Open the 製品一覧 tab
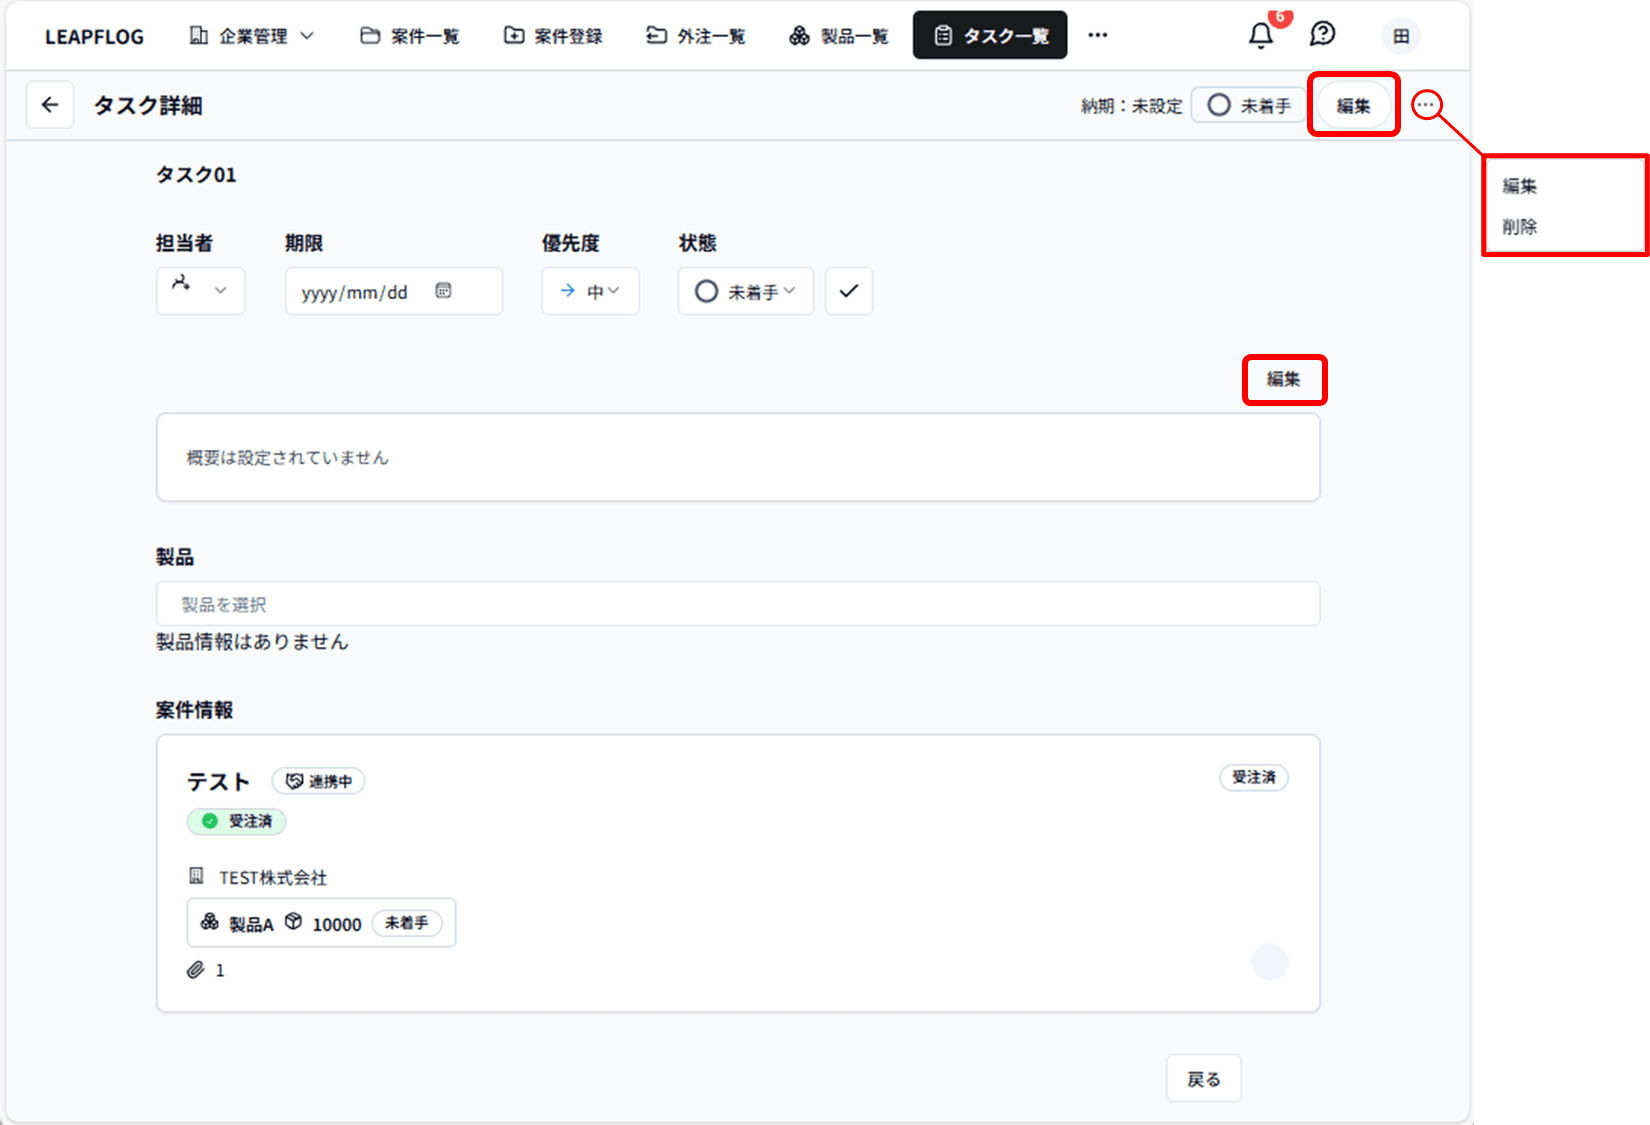This screenshot has height=1125, width=1650. 838,36
